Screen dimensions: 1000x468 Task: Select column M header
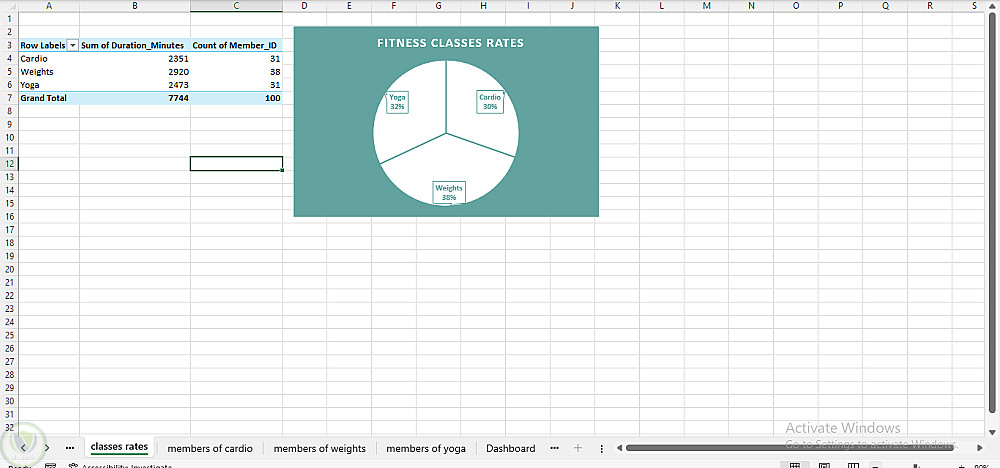pos(706,6)
